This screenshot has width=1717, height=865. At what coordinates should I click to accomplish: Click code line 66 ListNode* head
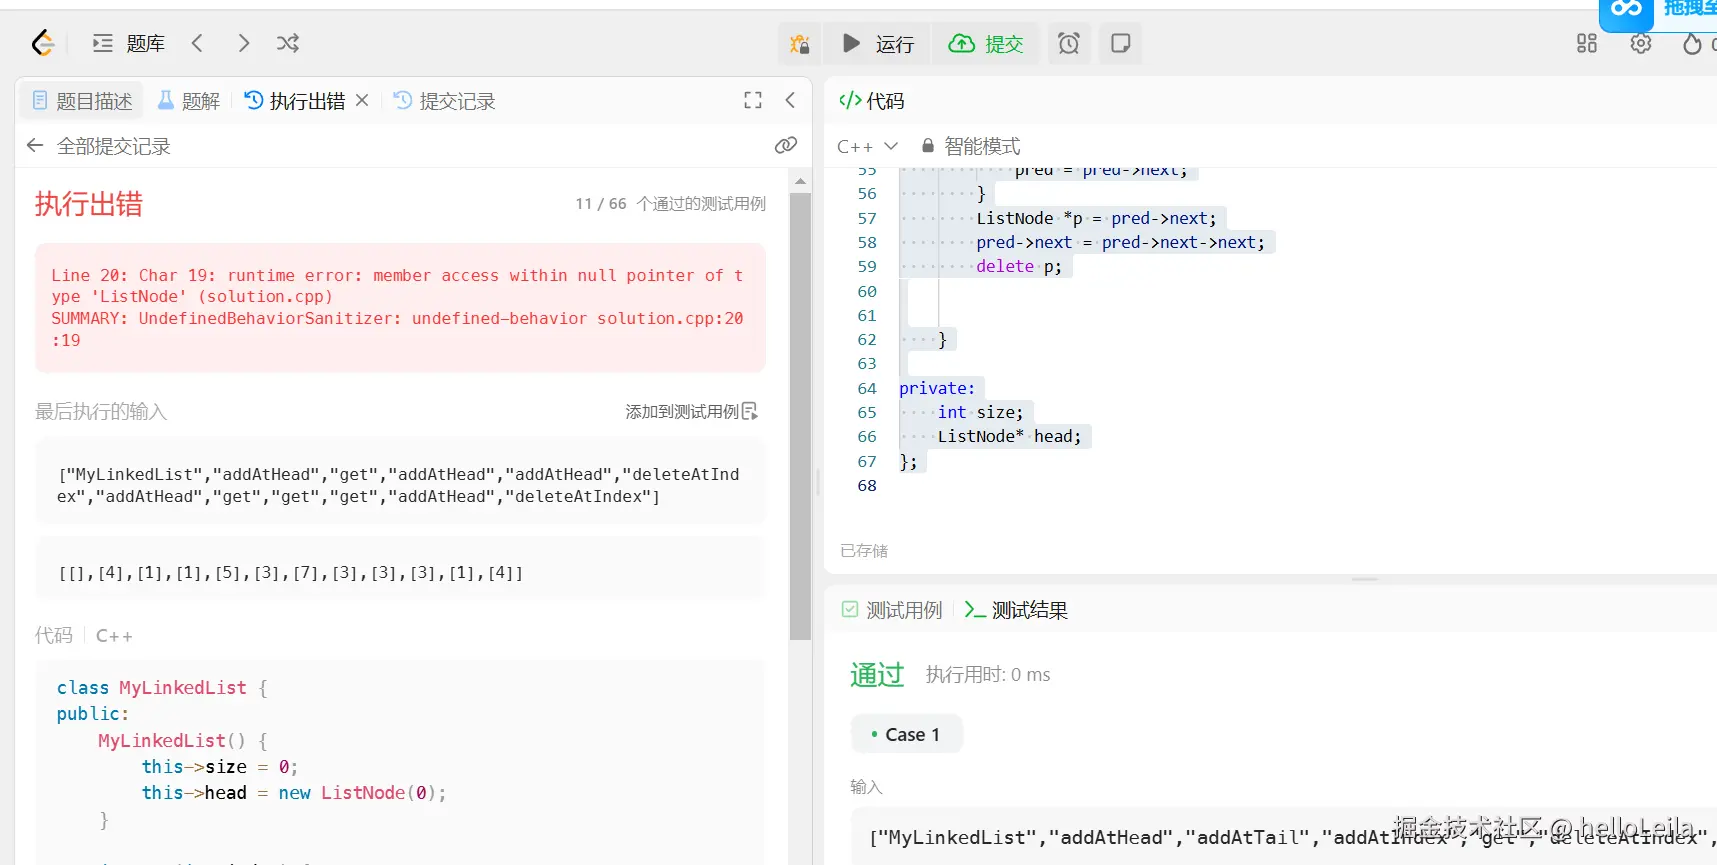[x=1009, y=436]
